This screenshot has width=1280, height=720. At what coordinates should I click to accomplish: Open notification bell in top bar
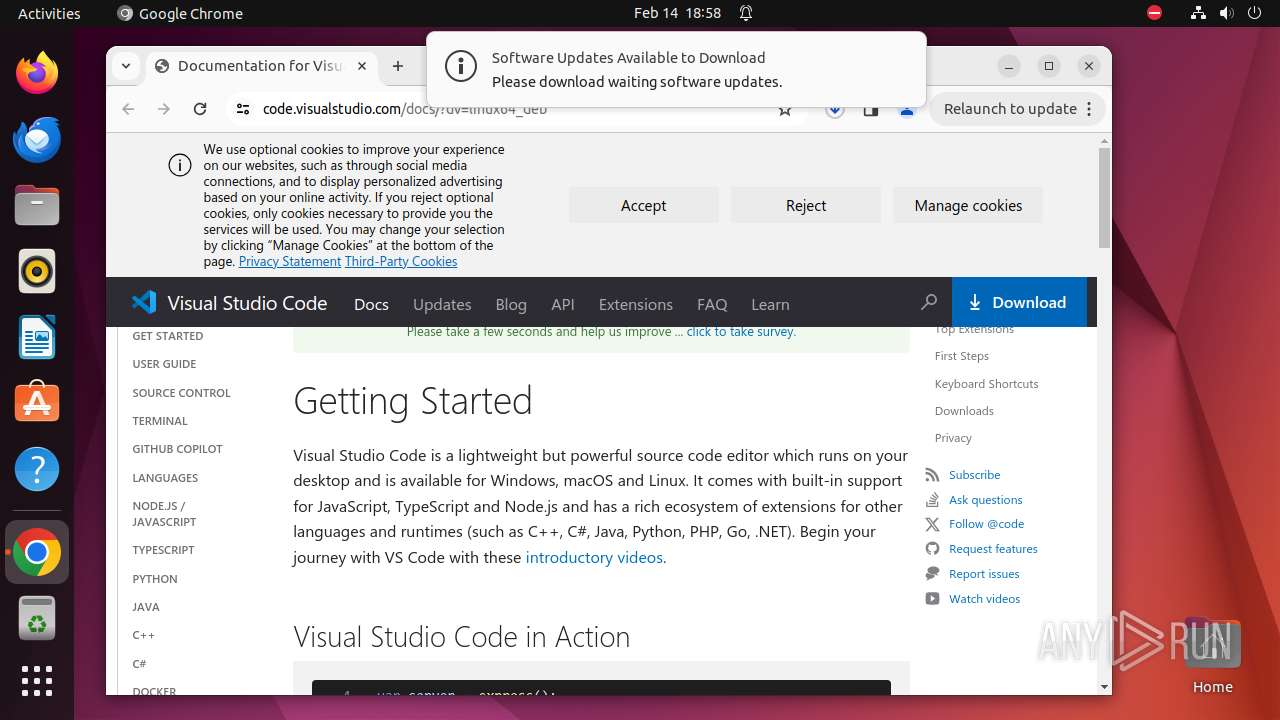(746, 13)
